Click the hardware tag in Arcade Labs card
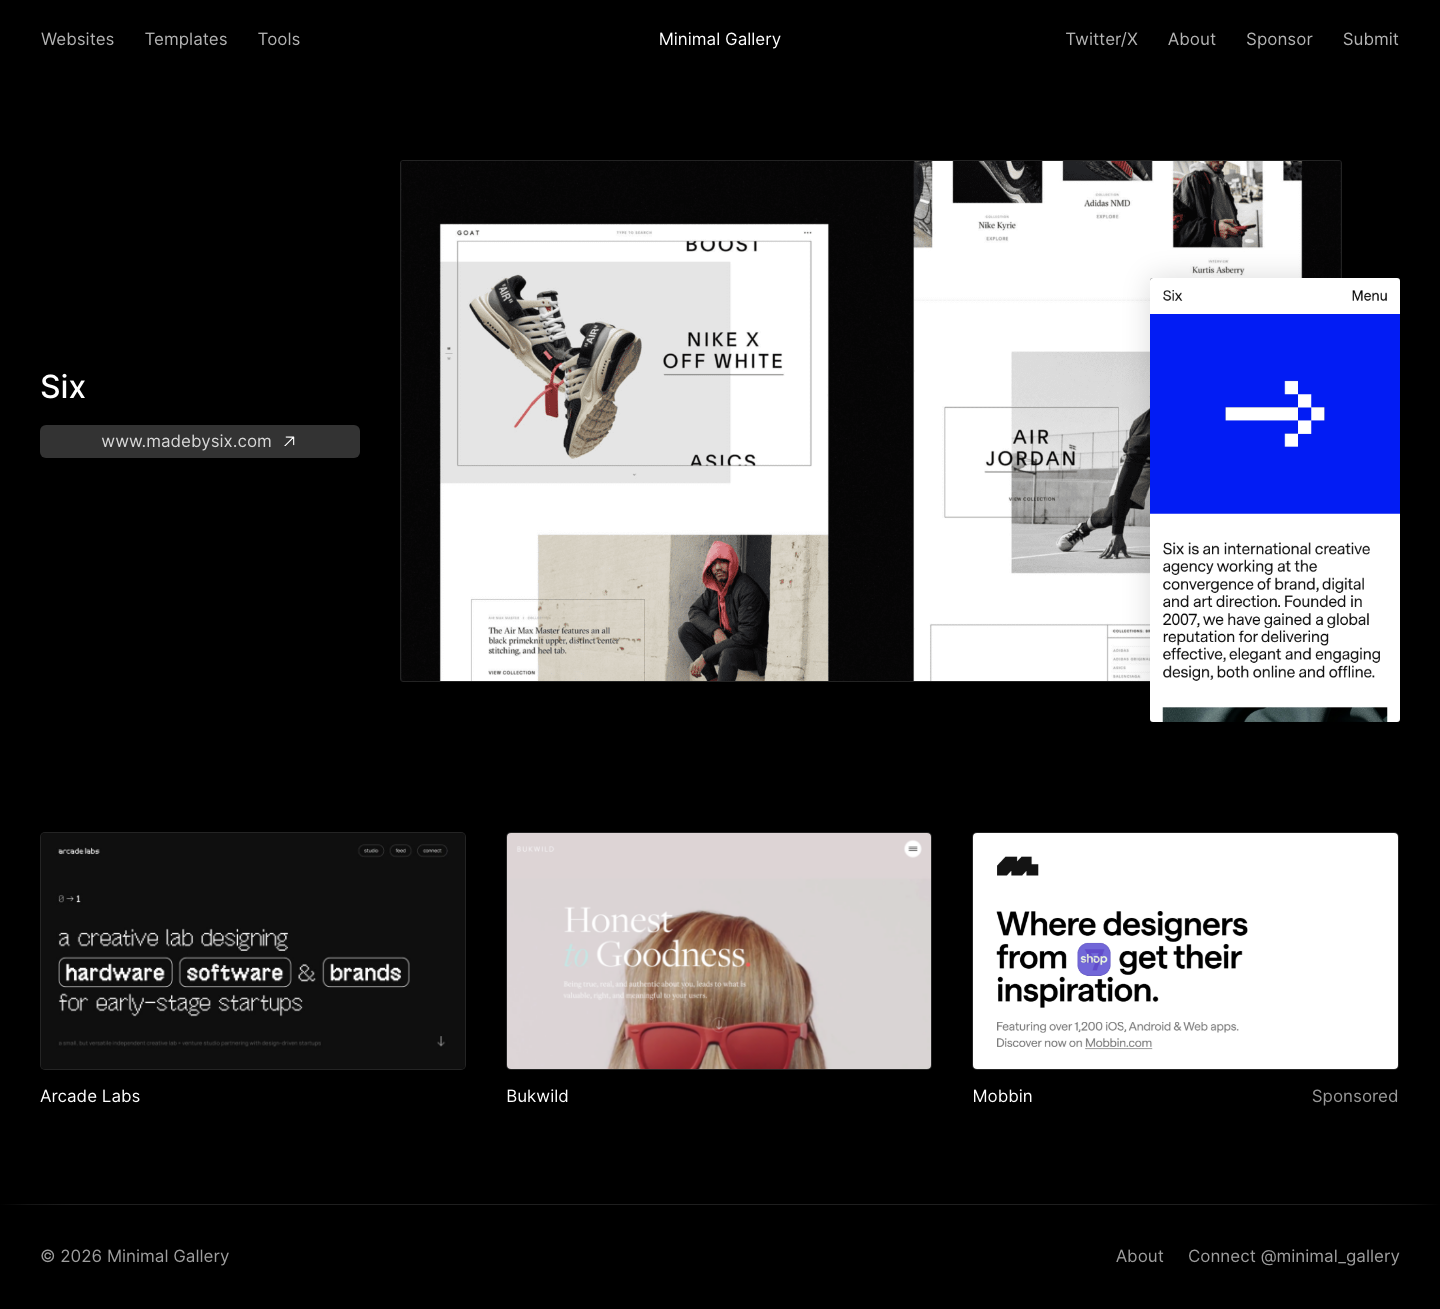Image resolution: width=1440 pixels, height=1309 pixels. click(115, 973)
